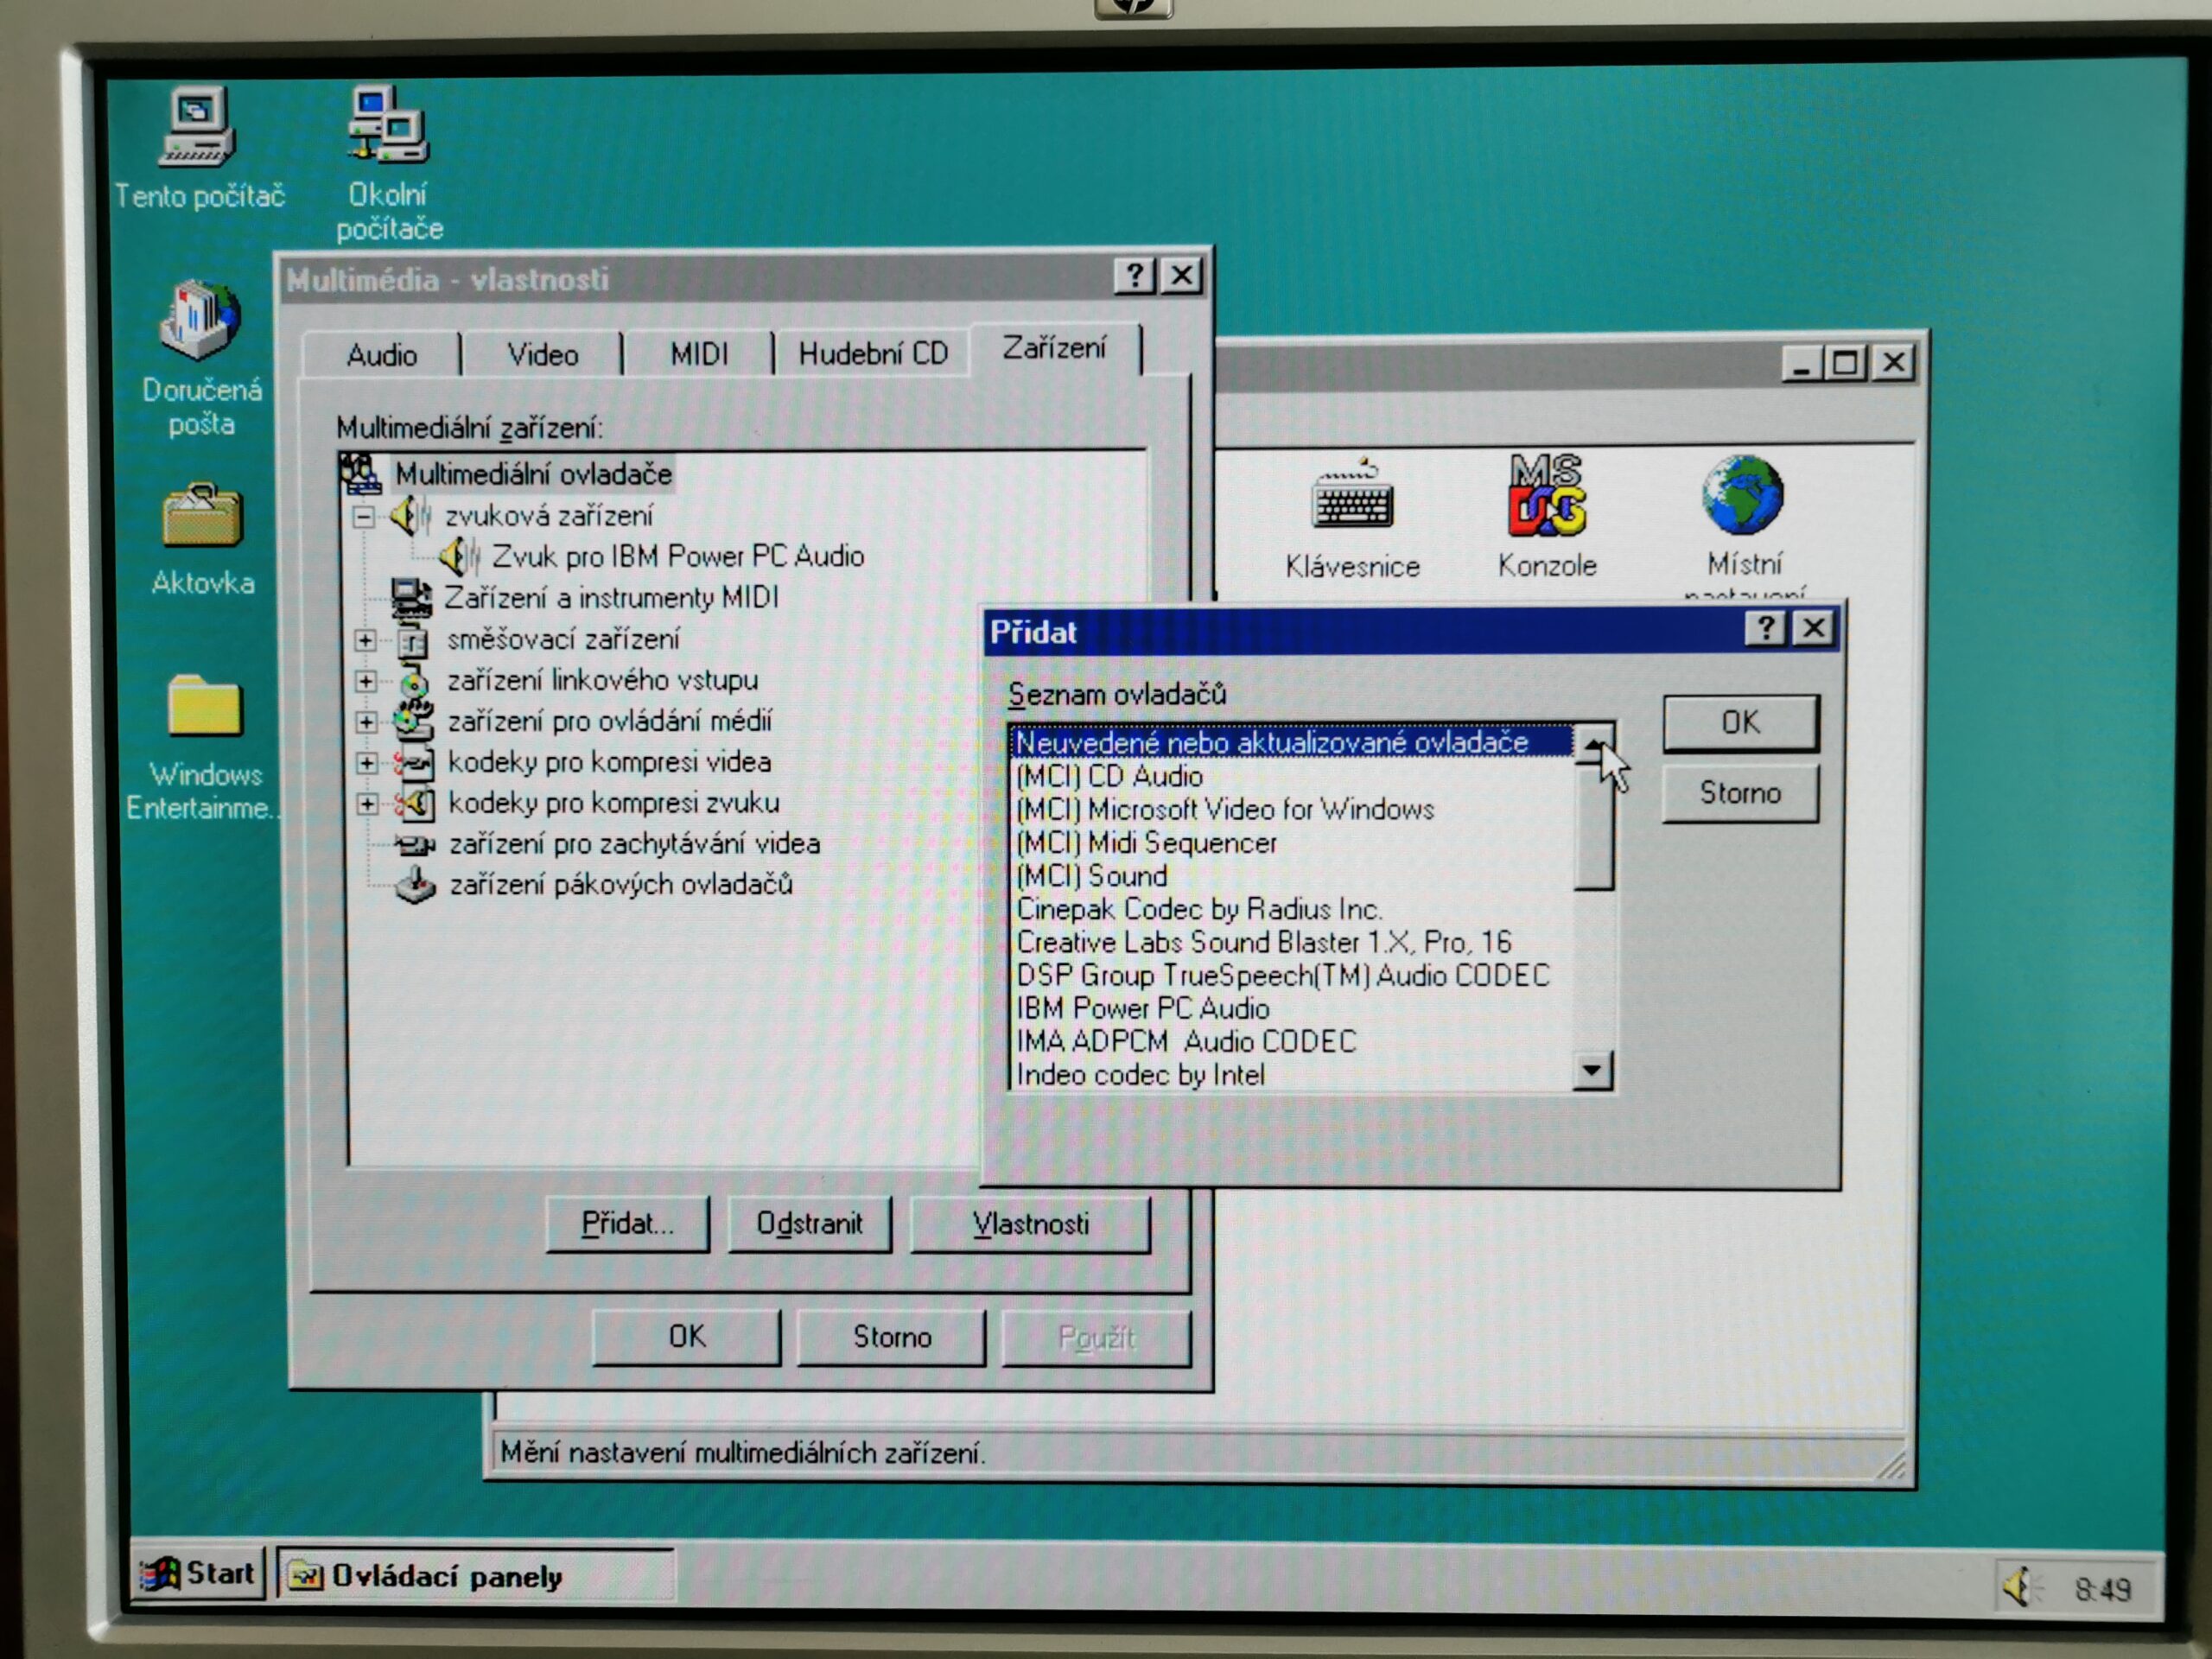Switch to the Hudební CD tab

pos(872,353)
